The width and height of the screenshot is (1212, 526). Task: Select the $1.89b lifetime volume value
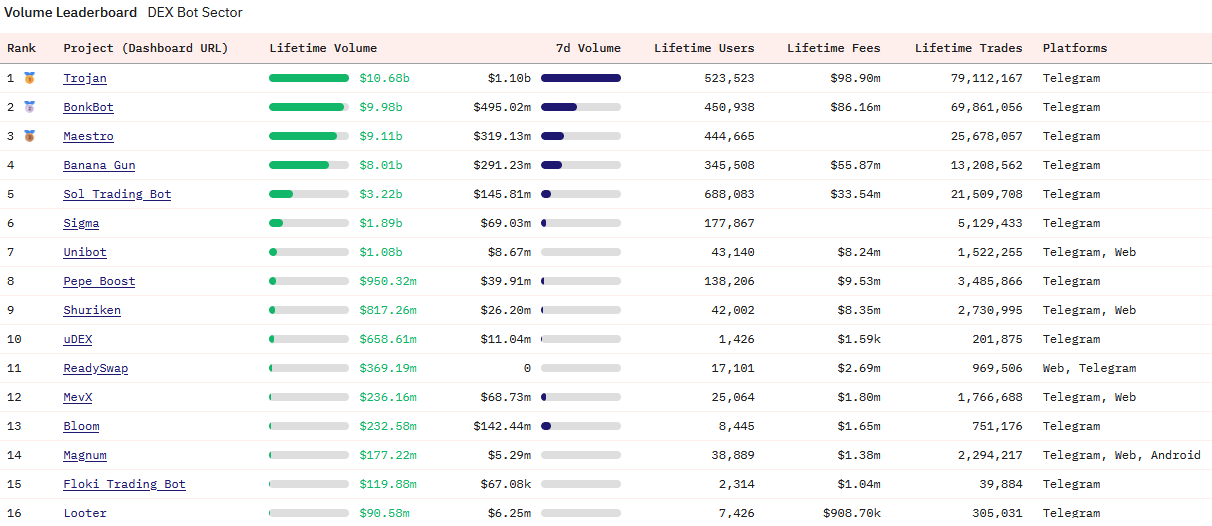pos(381,223)
